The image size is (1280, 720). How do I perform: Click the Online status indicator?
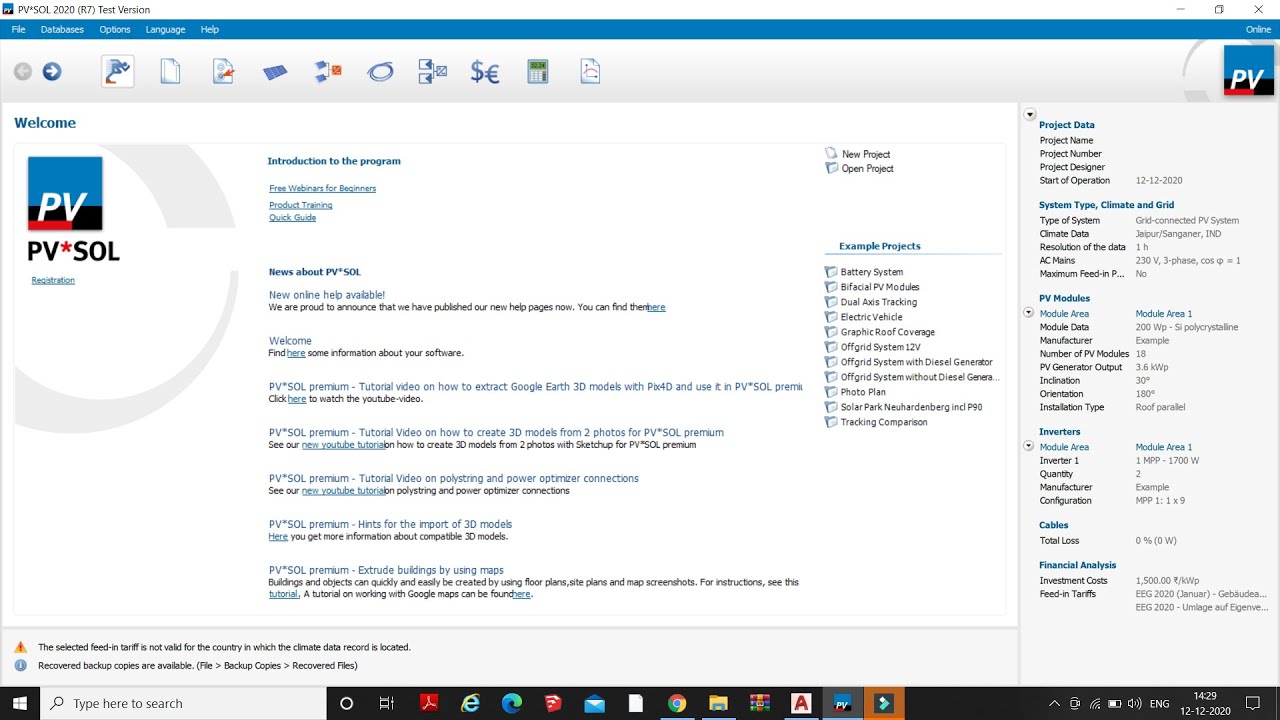1258,29
